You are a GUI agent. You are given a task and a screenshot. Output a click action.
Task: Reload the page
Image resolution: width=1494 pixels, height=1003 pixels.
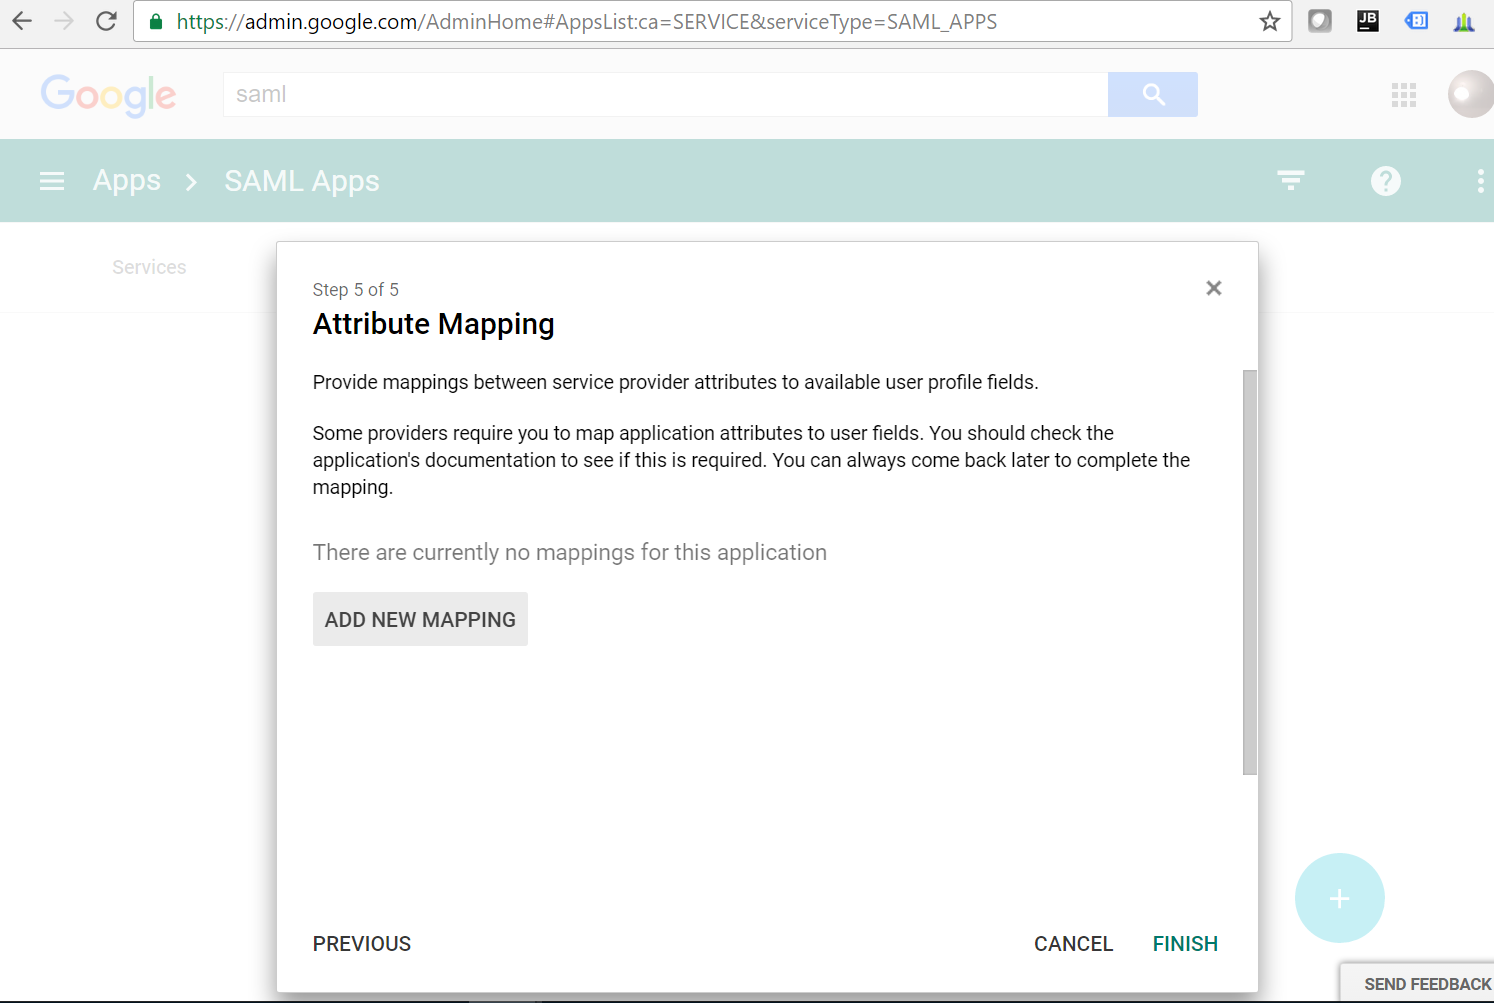106,20
